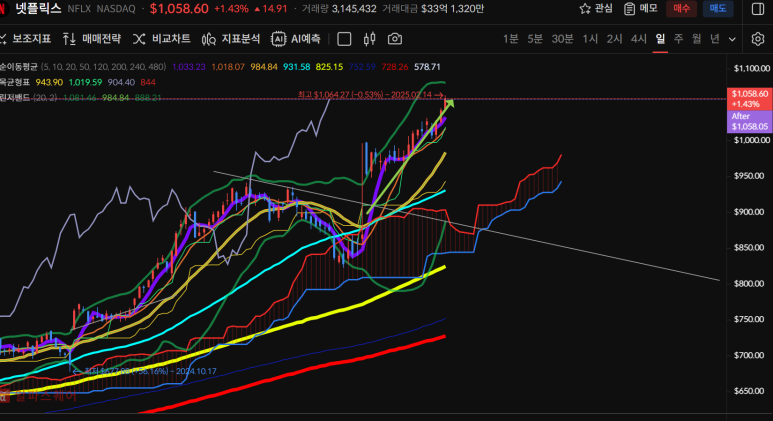
Task: Select the 30분 timeframe
Action: pyautogui.click(x=562, y=38)
